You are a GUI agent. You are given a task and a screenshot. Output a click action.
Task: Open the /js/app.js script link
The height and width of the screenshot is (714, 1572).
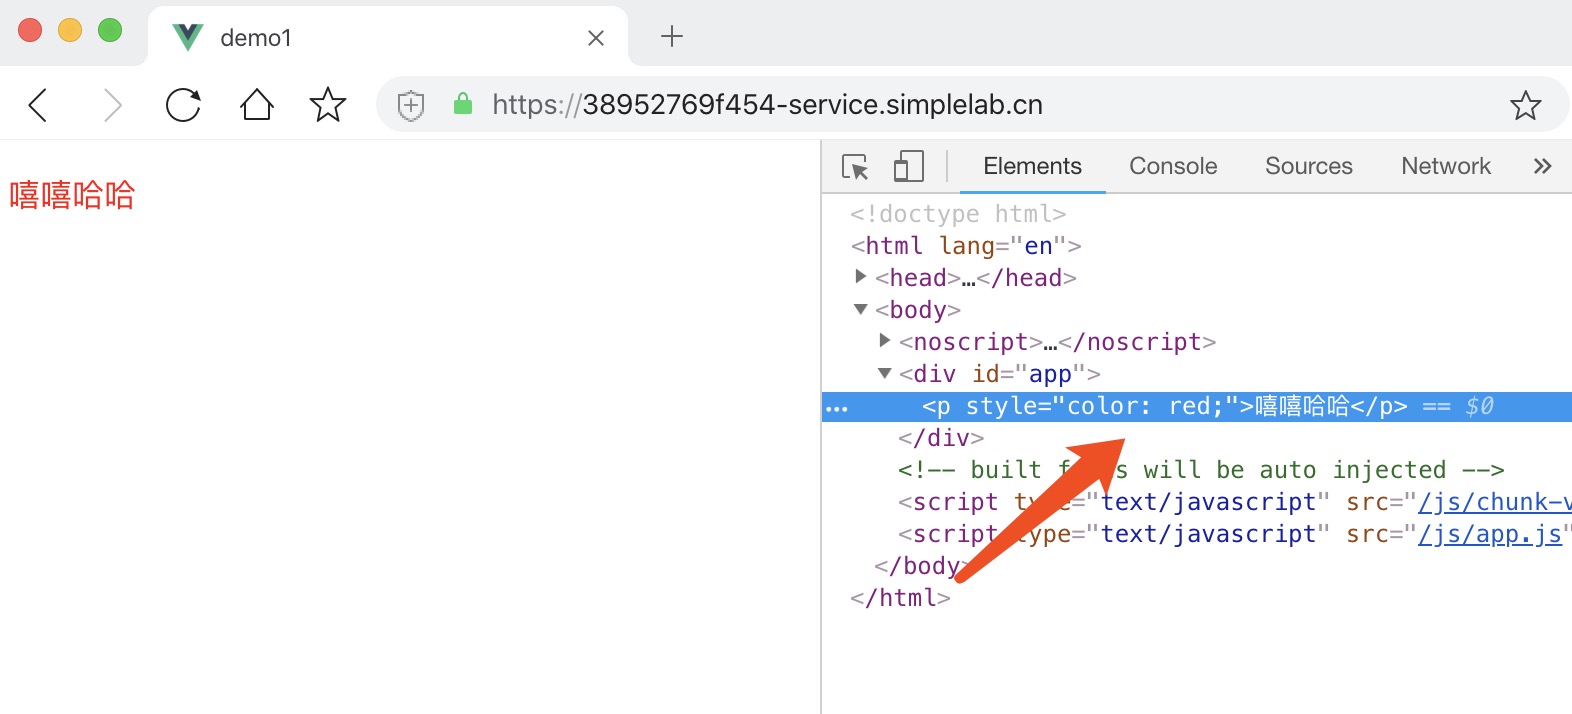tap(1489, 535)
